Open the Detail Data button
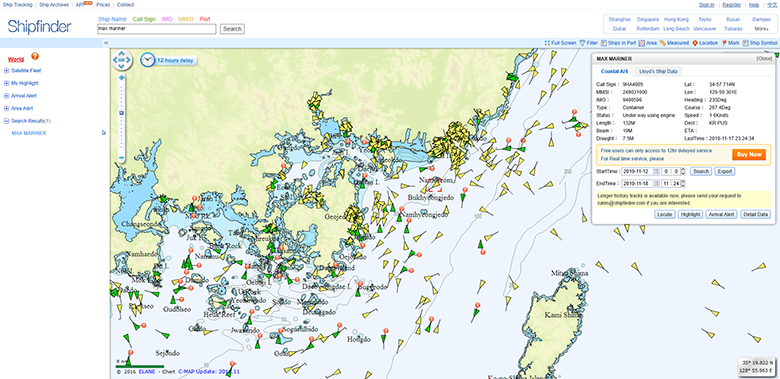Image resolution: width=780 pixels, height=379 pixels. point(755,214)
